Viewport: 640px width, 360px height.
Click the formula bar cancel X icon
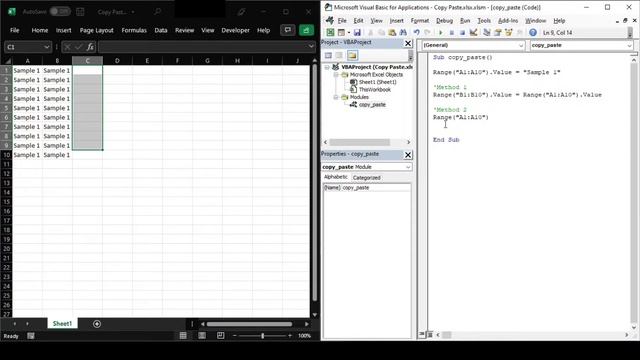pyautogui.click(x=68, y=47)
